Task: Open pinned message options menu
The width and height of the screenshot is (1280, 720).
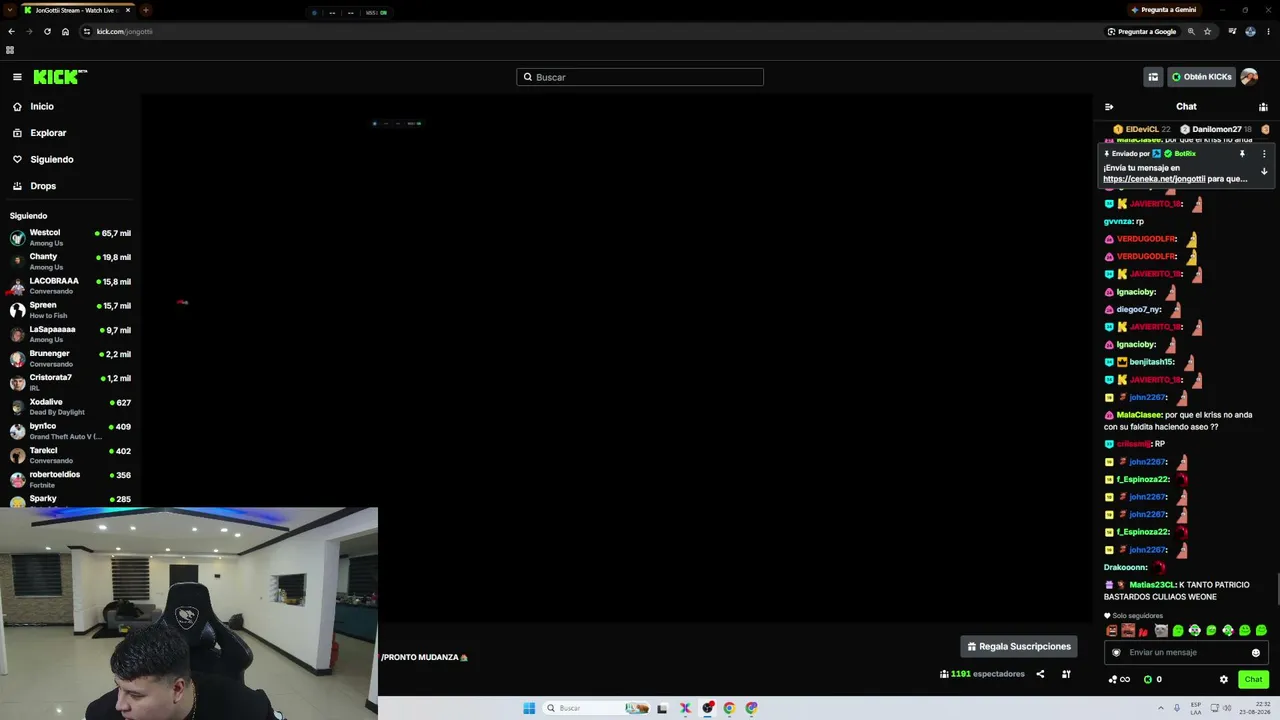Action: click(1264, 154)
